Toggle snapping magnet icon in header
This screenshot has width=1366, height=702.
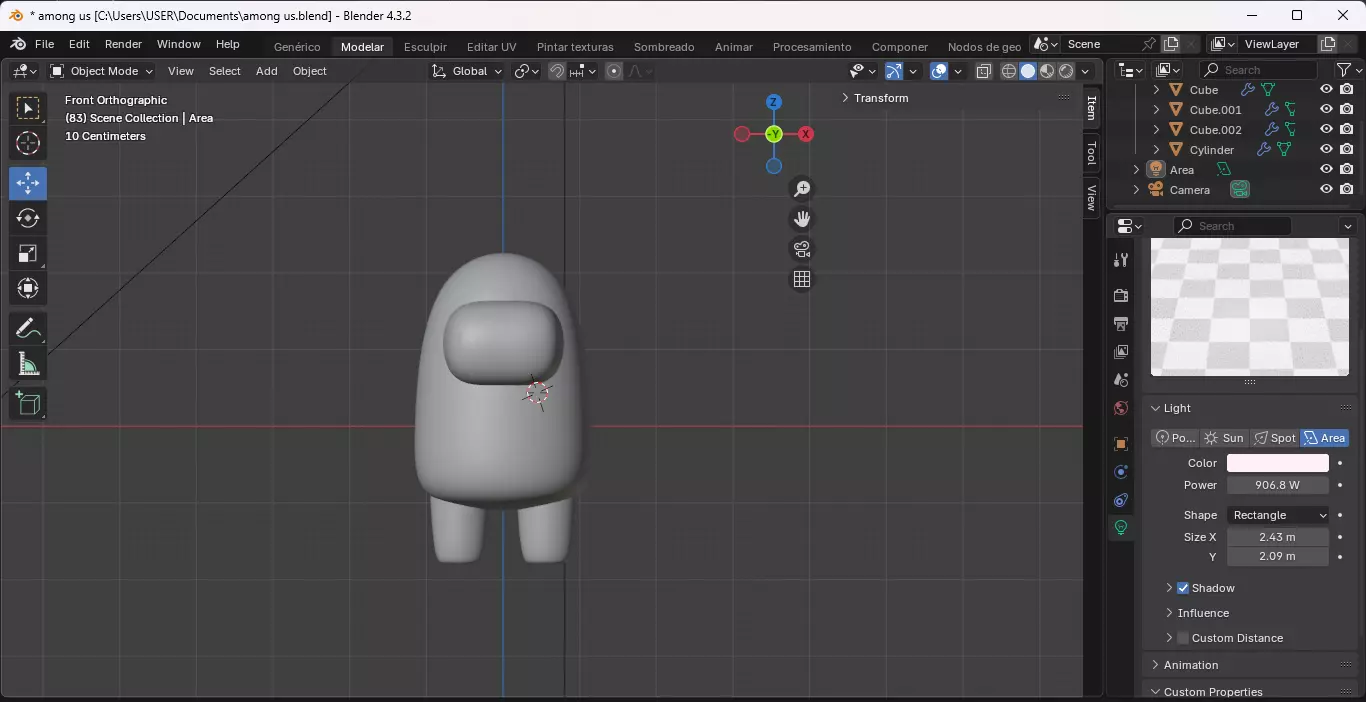[x=557, y=71]
